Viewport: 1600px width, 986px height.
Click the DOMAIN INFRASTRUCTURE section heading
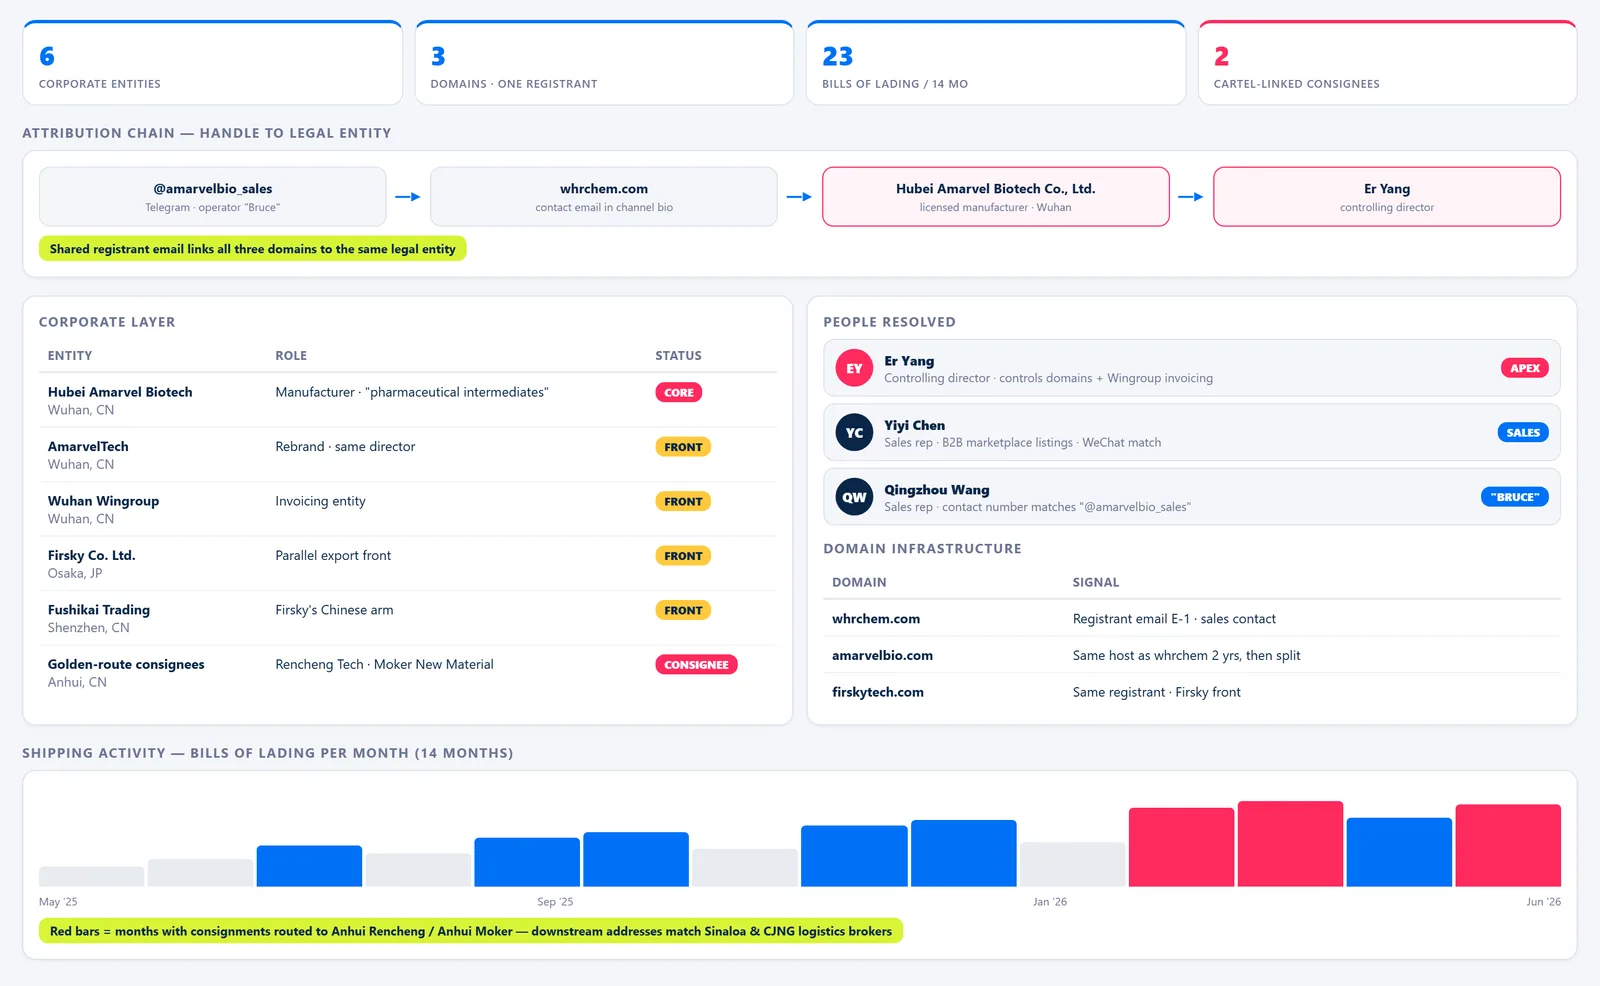(922, 549)
